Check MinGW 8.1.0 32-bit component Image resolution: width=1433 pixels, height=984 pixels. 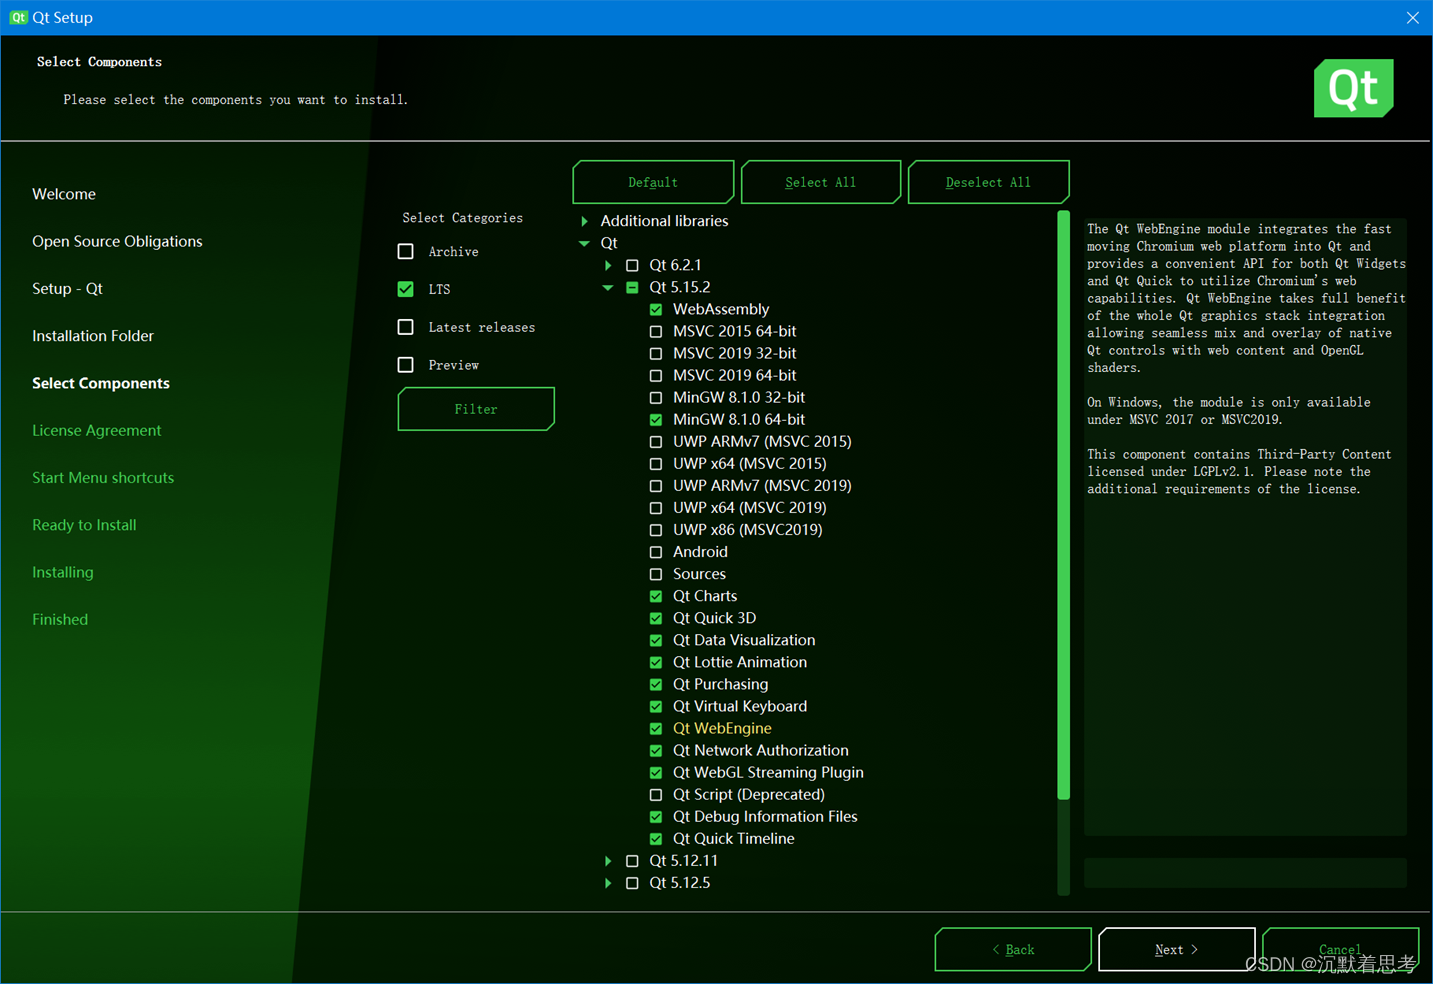656,397
